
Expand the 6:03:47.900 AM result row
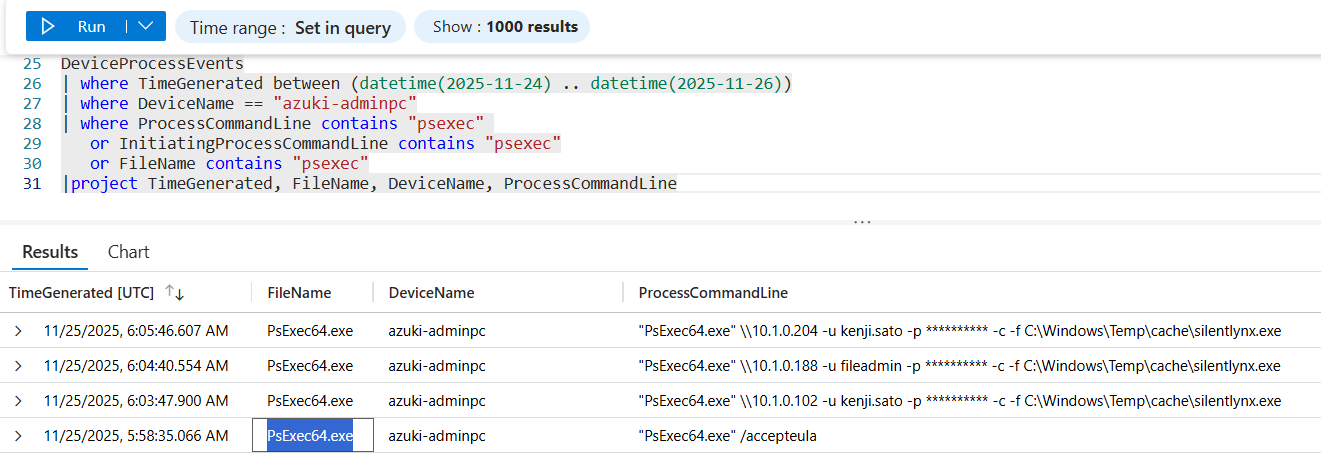[x=18, y=400]
